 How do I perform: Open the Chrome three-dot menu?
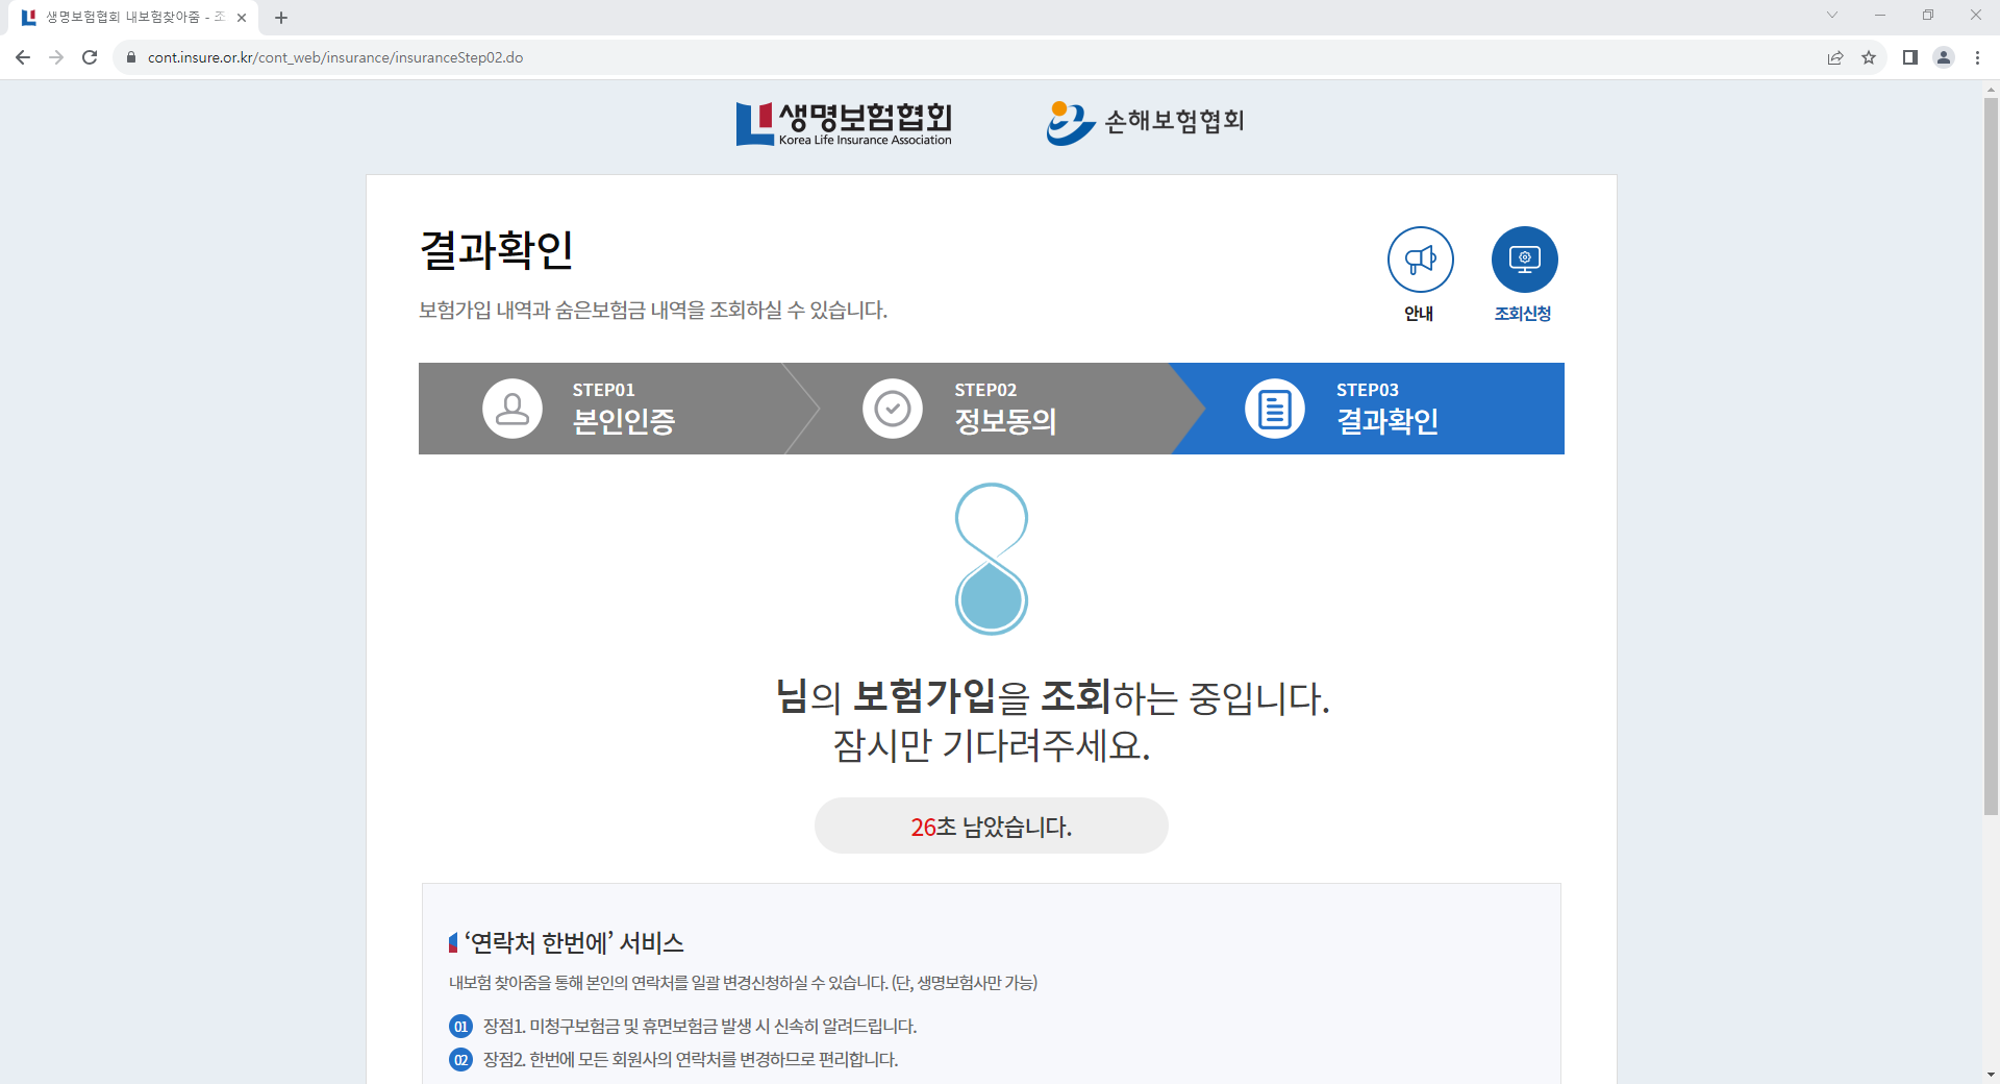[1977, 58]
